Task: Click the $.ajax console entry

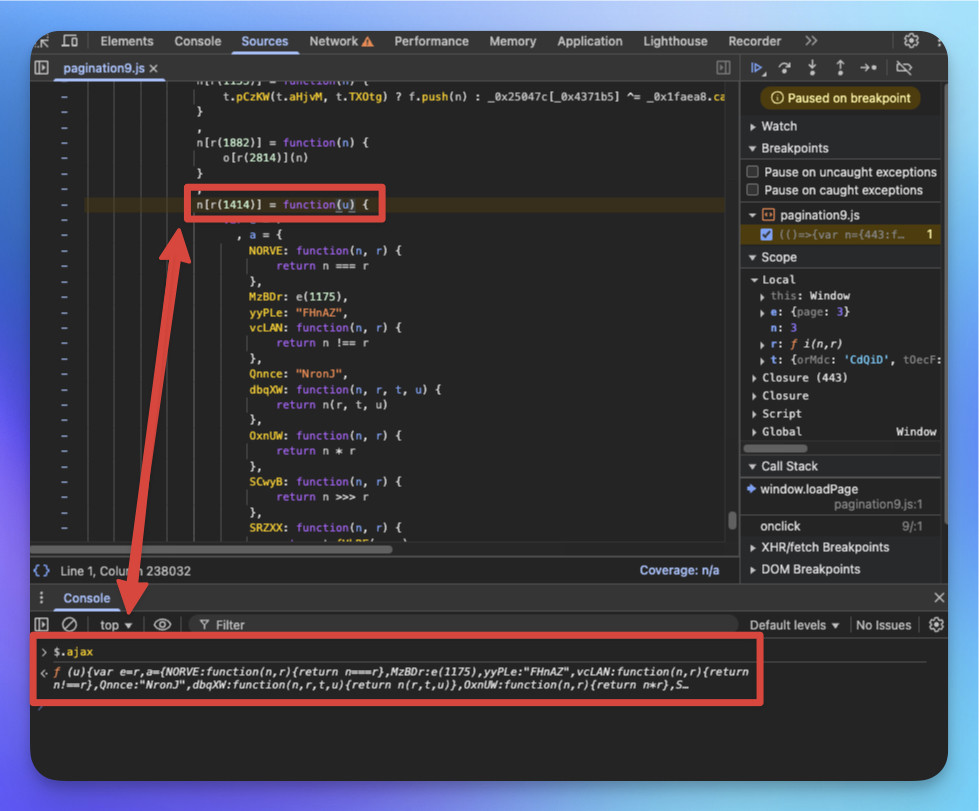Action: [73, 652]
